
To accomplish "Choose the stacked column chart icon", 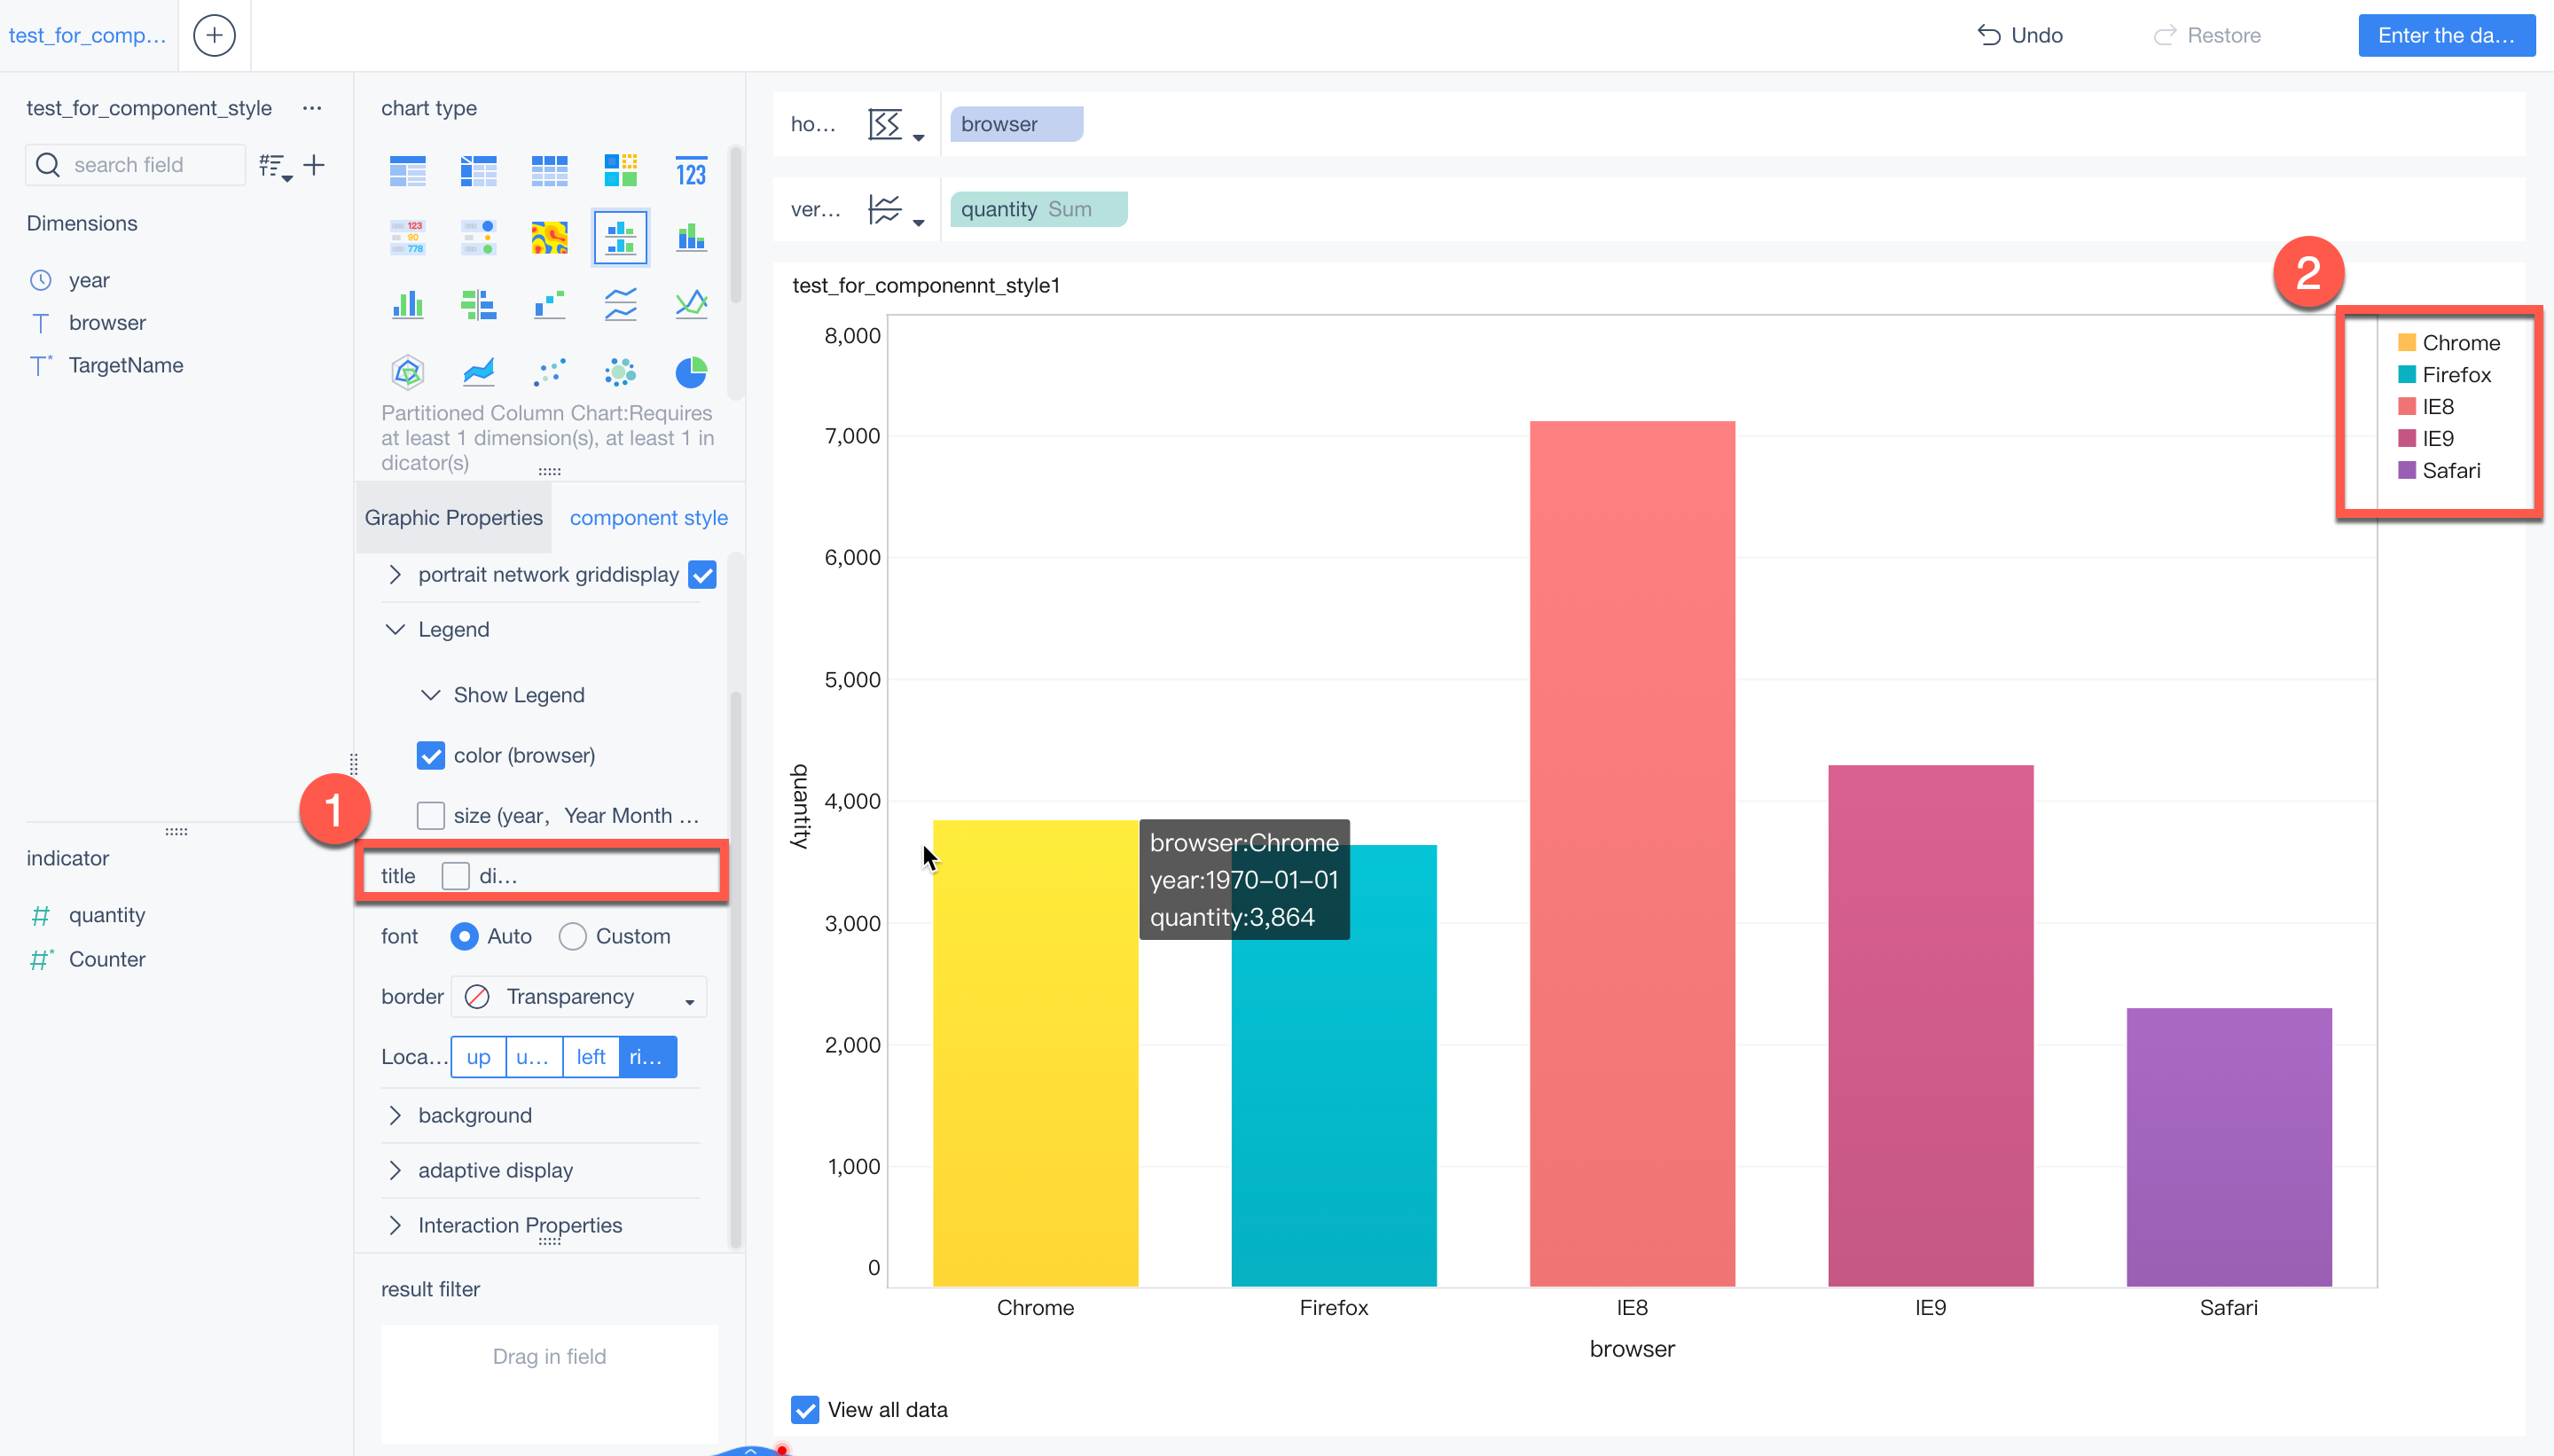I will pyautogui.click(x=691, y=237).
